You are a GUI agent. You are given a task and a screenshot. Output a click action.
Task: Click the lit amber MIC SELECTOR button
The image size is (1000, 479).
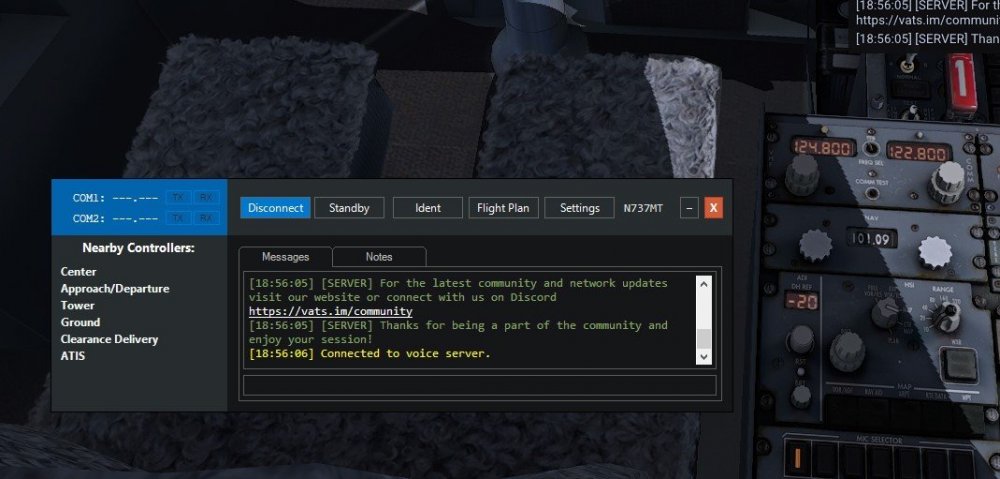pos(796,457)
